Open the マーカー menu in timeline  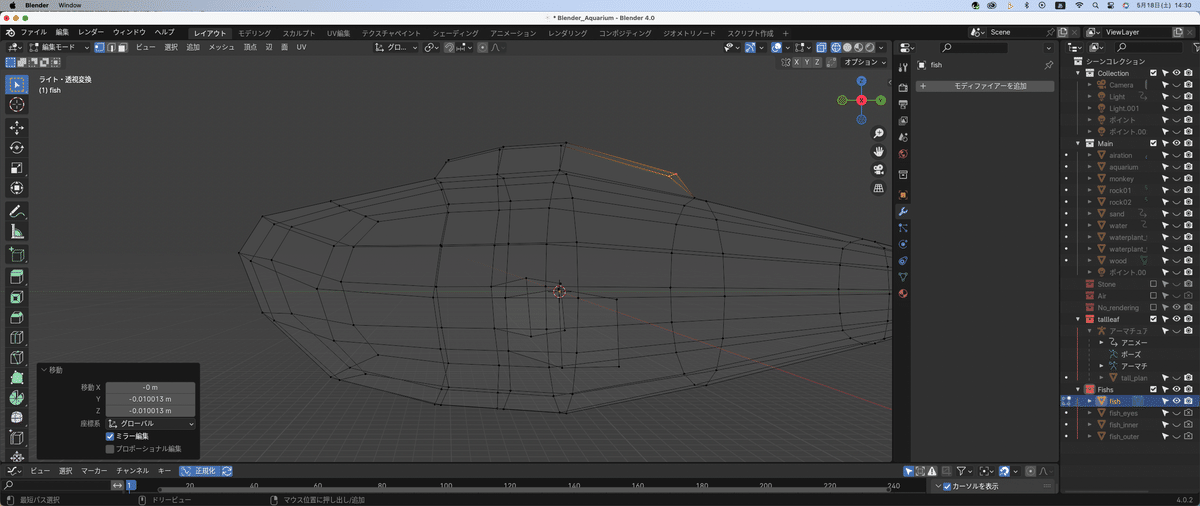tap(94, 470)
